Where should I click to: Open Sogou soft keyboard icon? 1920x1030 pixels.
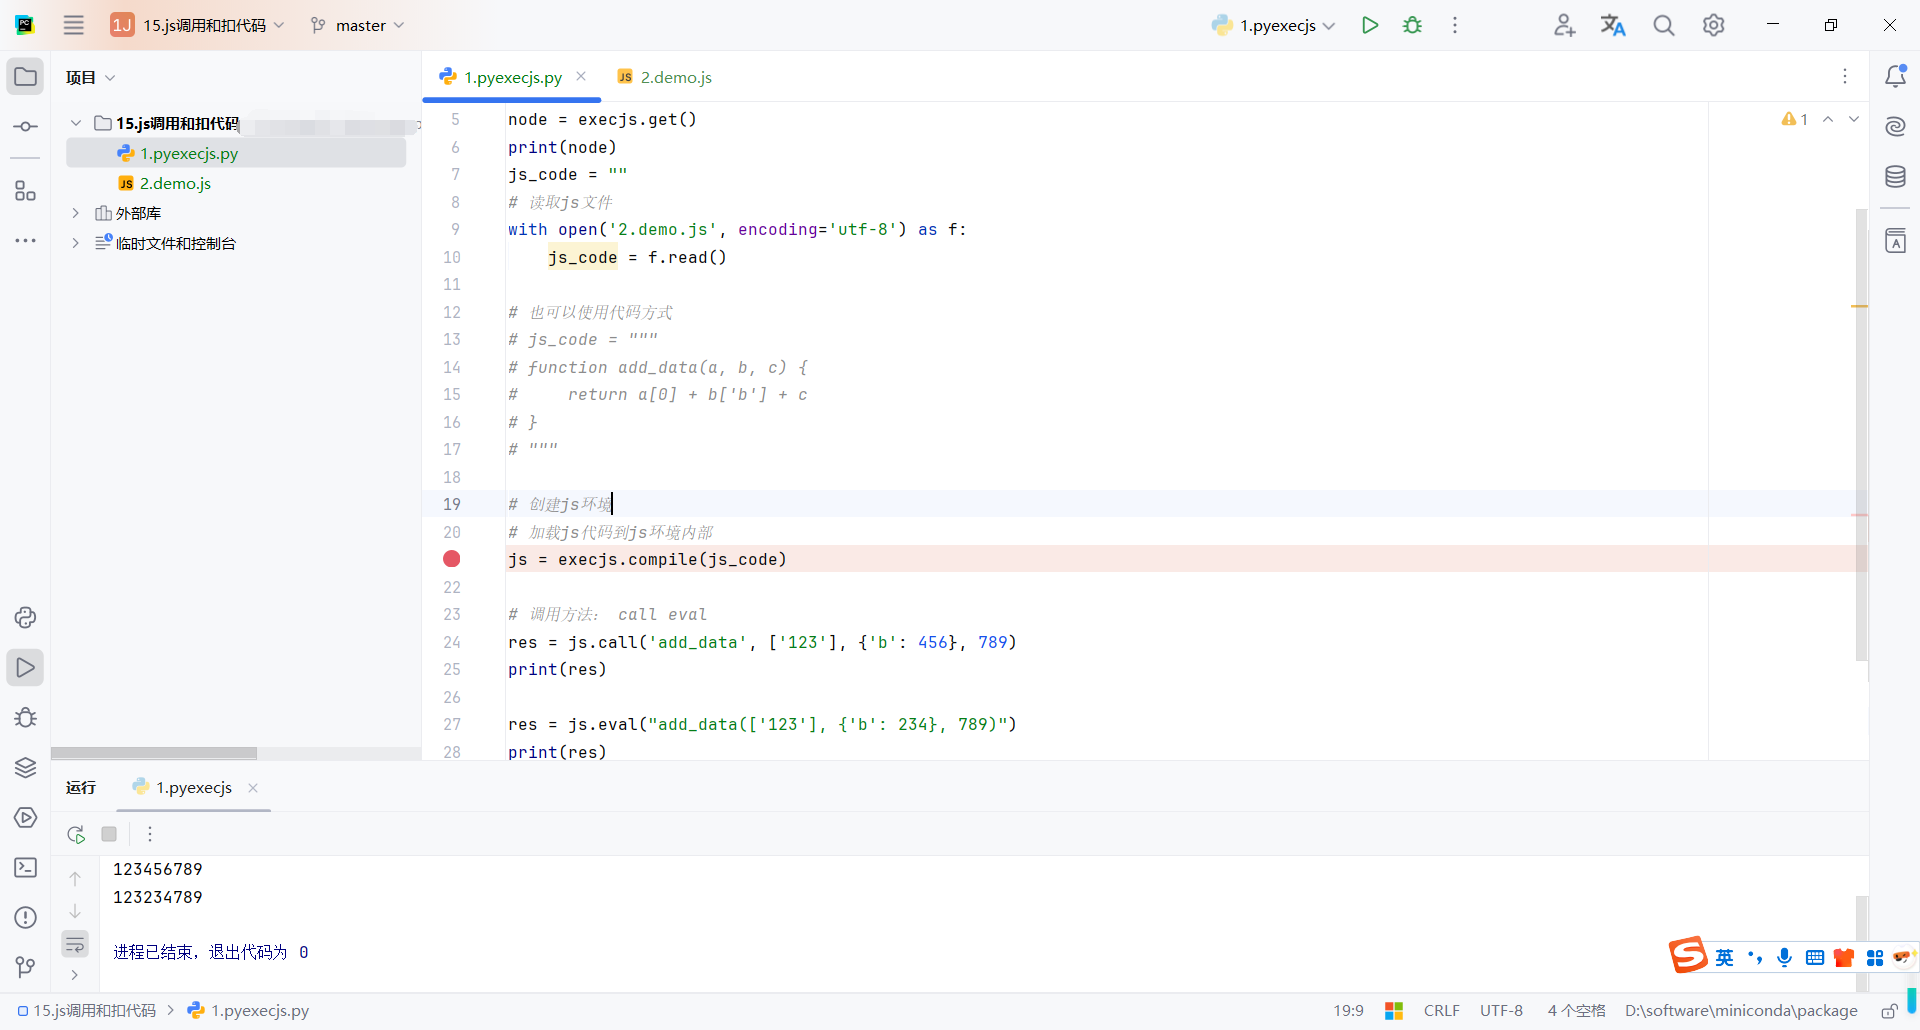click(x=1815, y=958)
